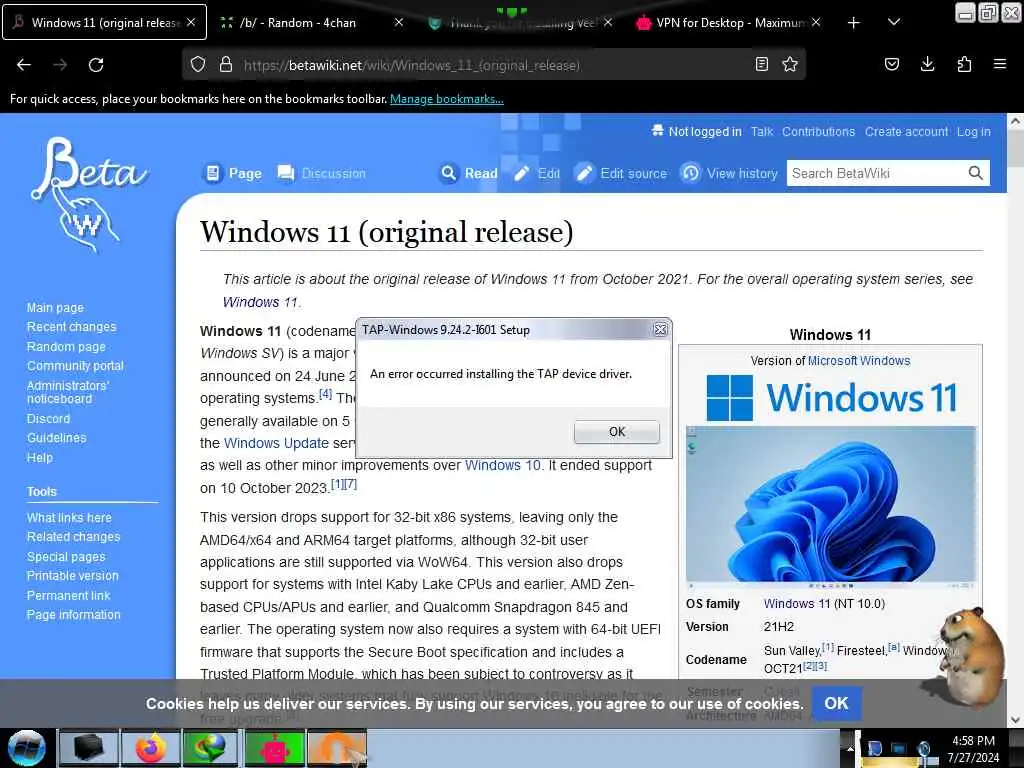This screenshot has height=768, width=1024.
Task: Open the tracking protection shield icon
Action: 198,64
